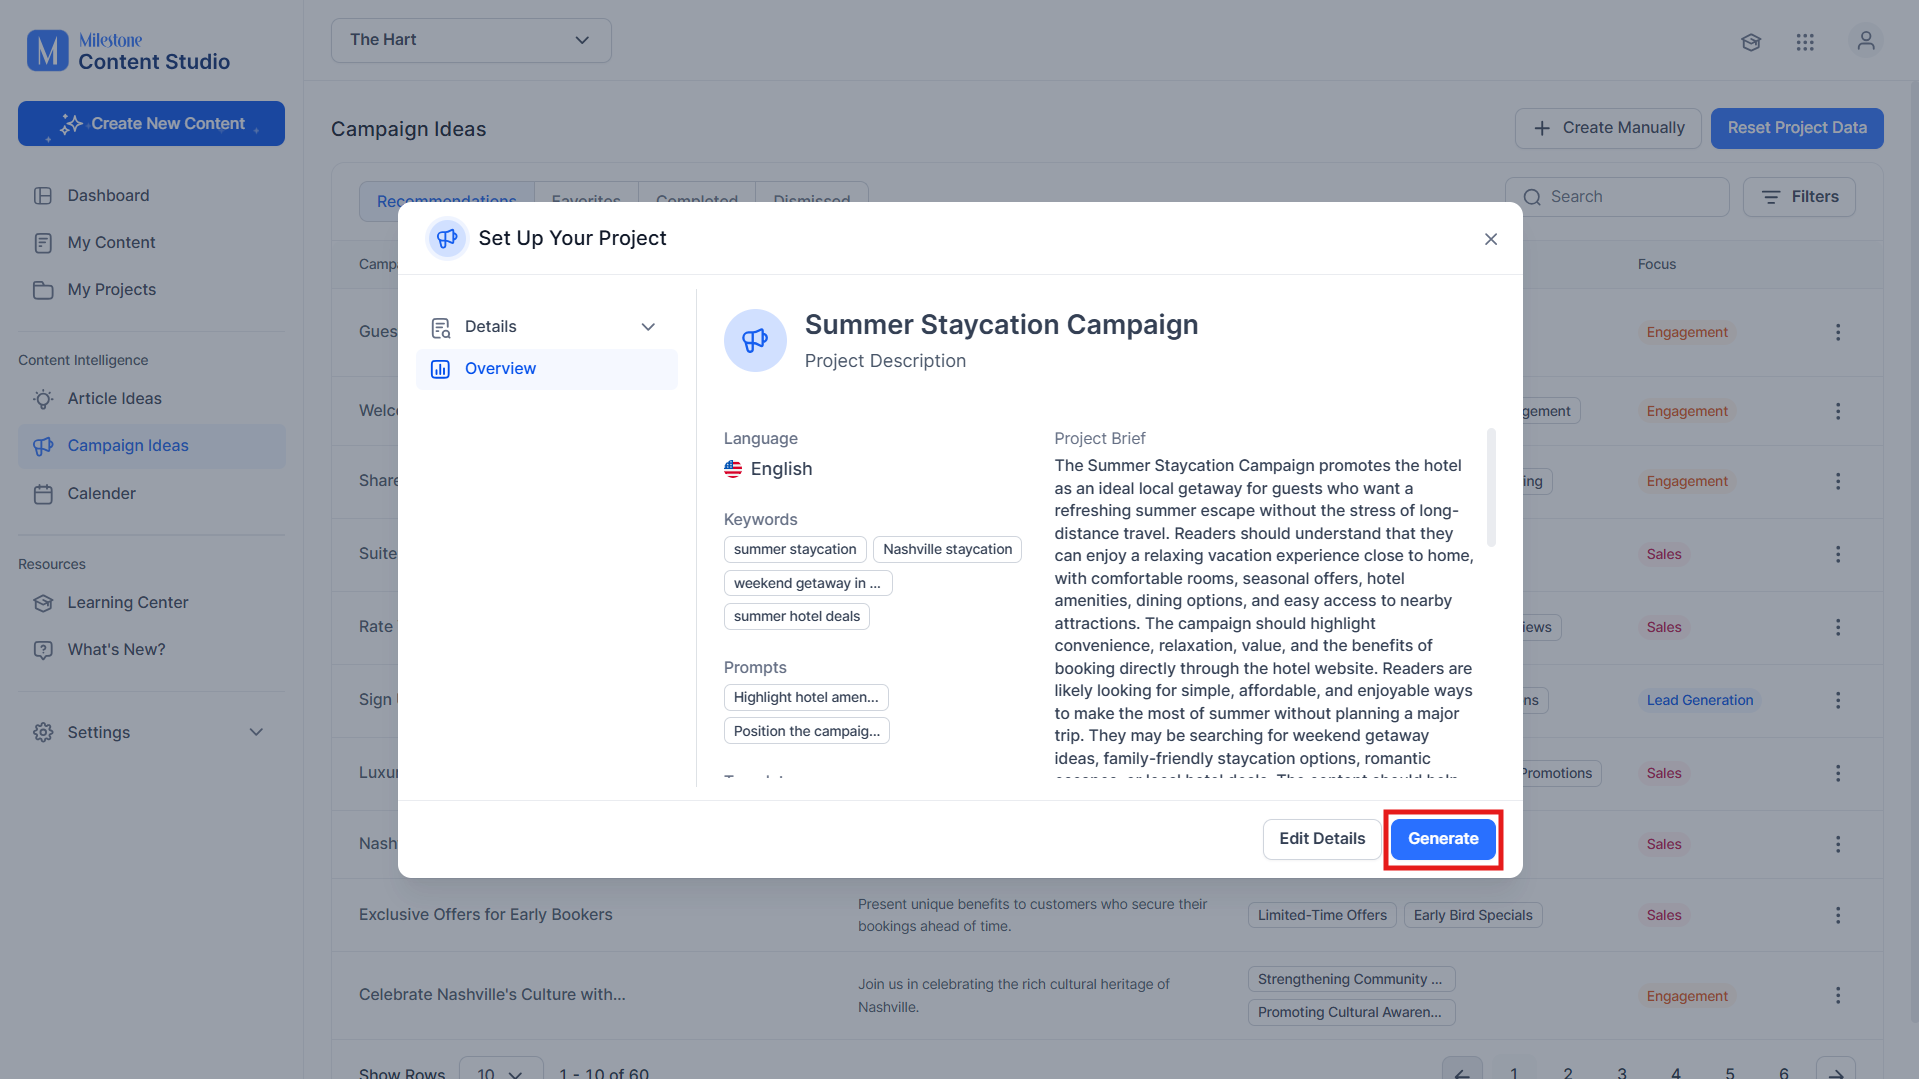Click the Early Bird Specials tag
The height and width of the screenshot is (1079, 1919).
1473,916
